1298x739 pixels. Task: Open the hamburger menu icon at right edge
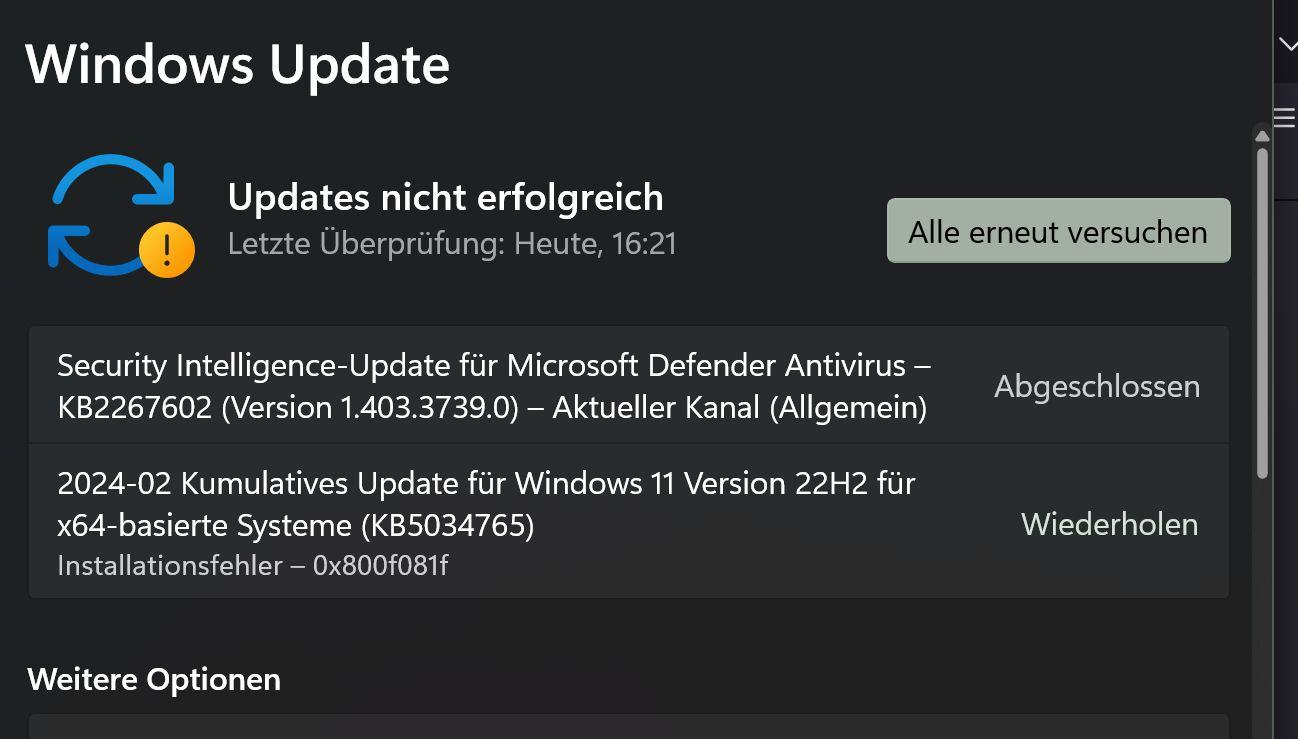point(1285,117)
